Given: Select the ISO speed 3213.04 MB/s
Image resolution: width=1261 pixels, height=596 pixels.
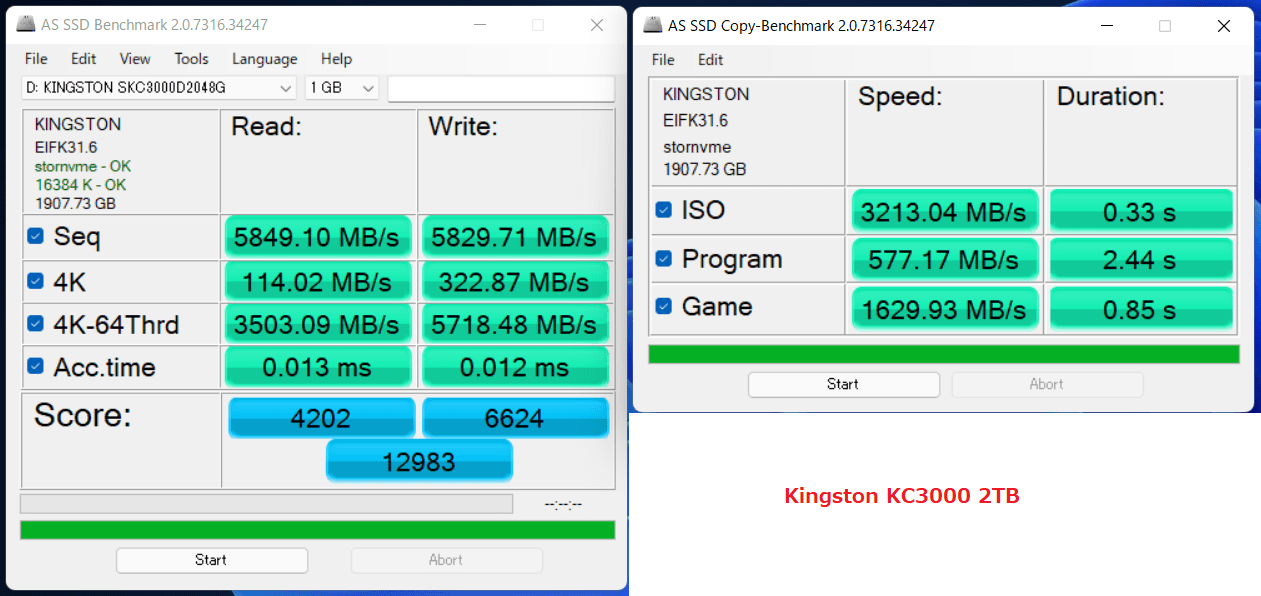Looking at the screenshot, I should point(945,211).
